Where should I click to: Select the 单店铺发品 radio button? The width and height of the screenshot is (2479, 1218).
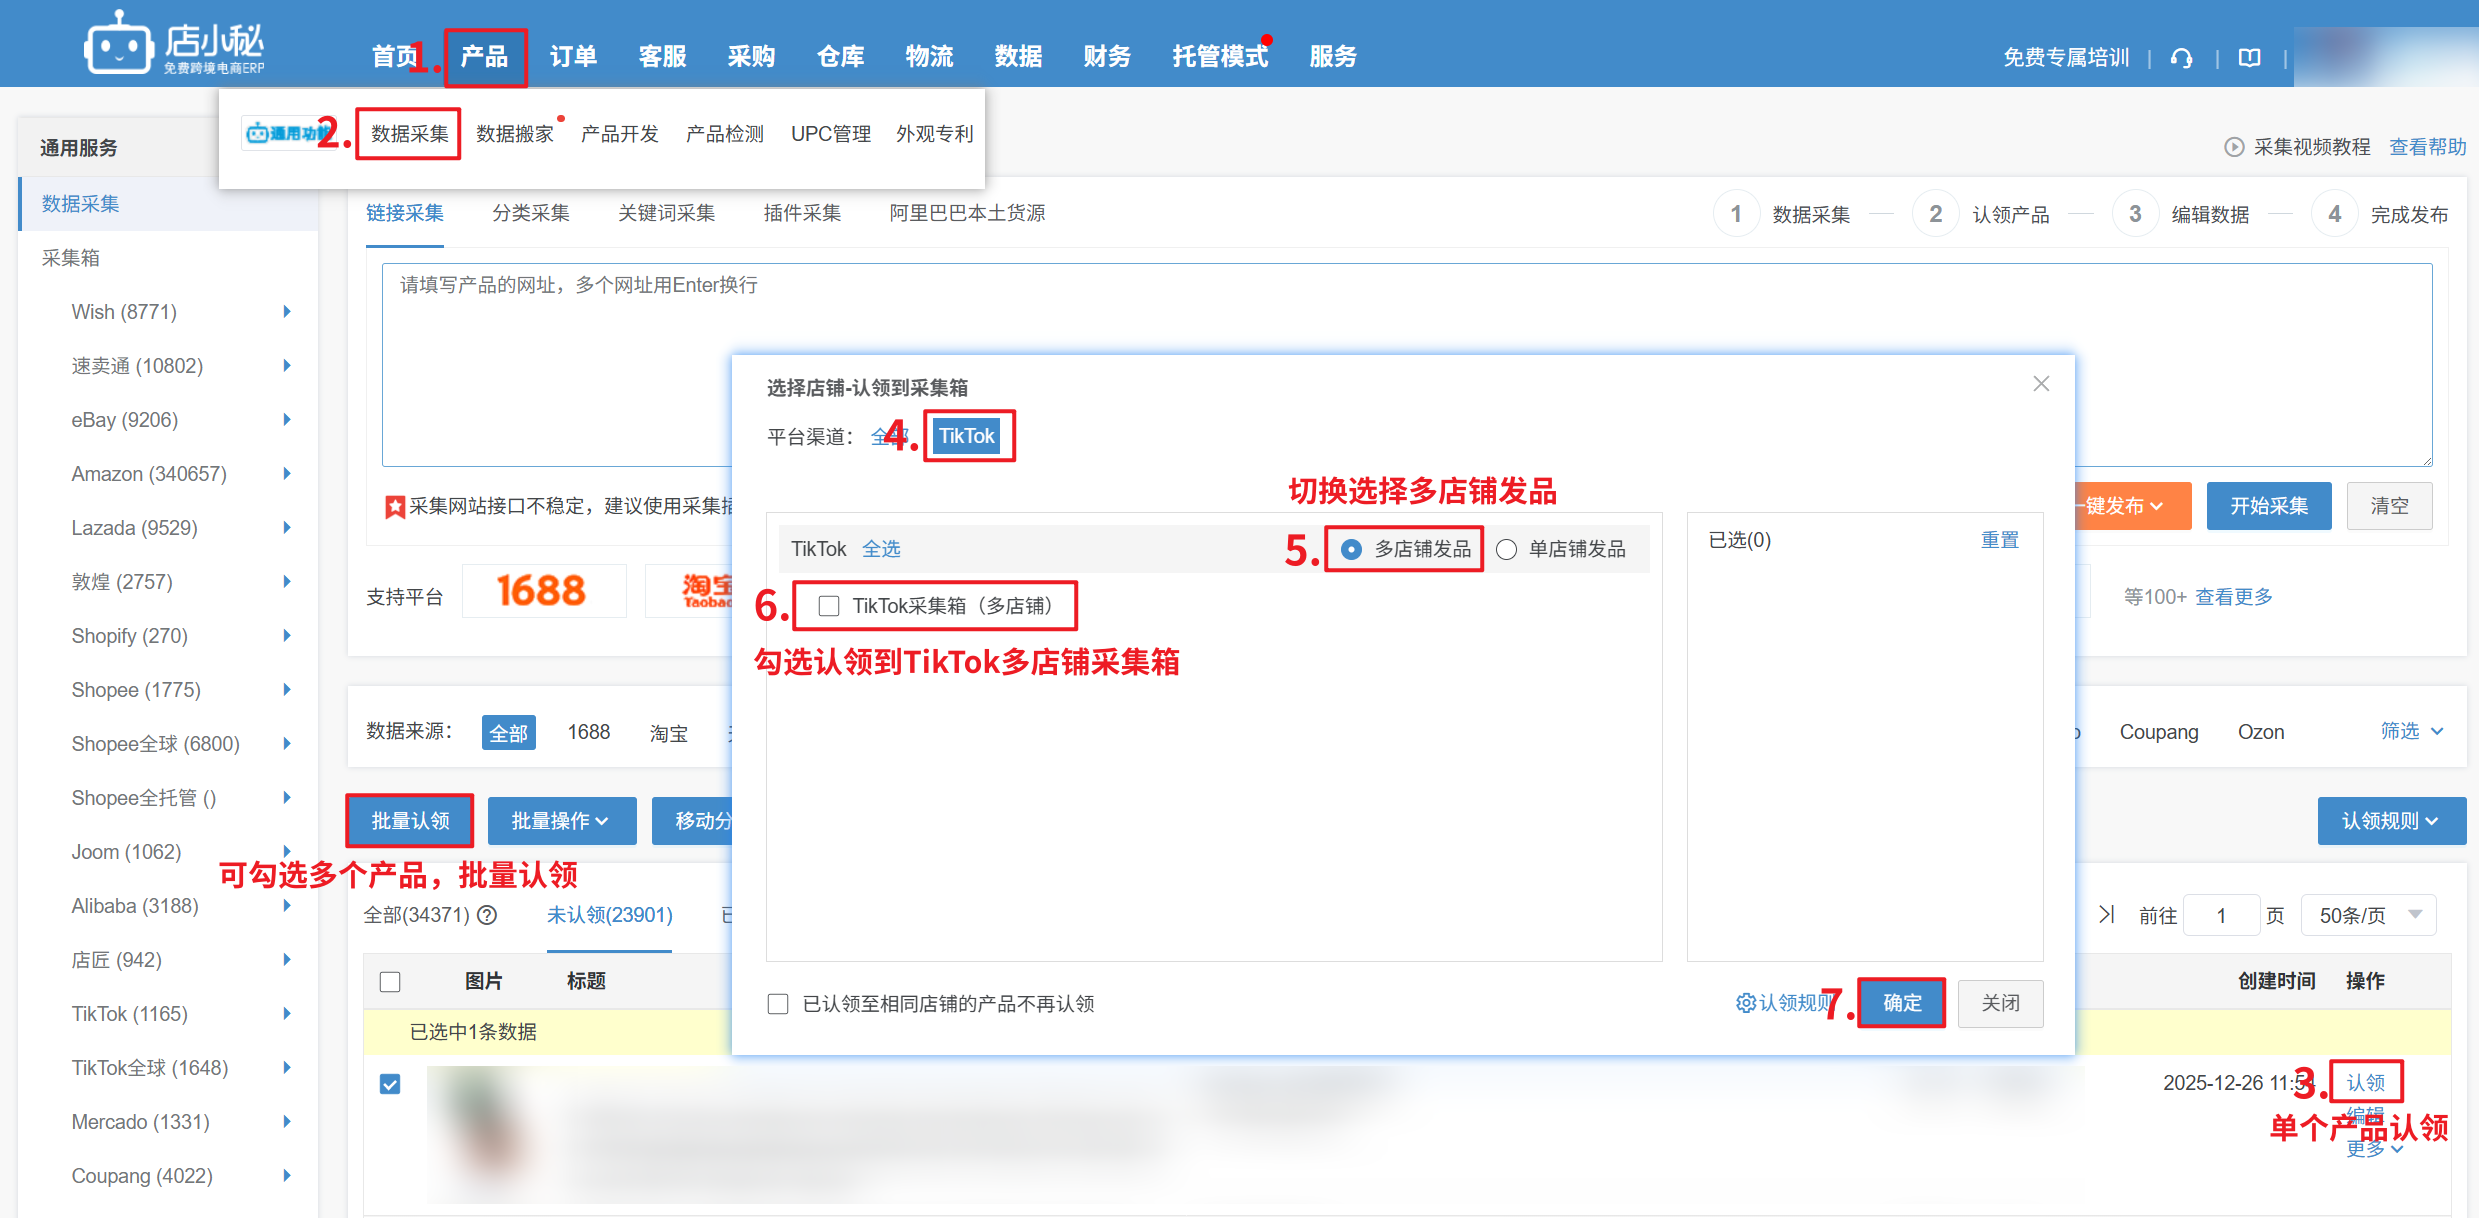tap(1506, 549)
